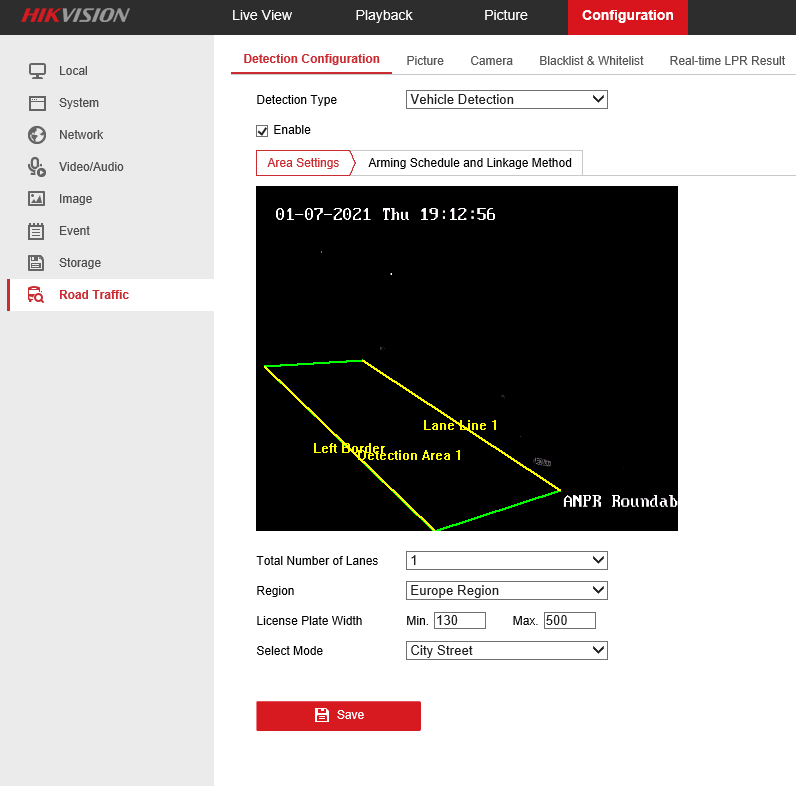Screen dimensions: 796x786
Task: Click the License Plate Width Max field
Action: tap(569, 621)
